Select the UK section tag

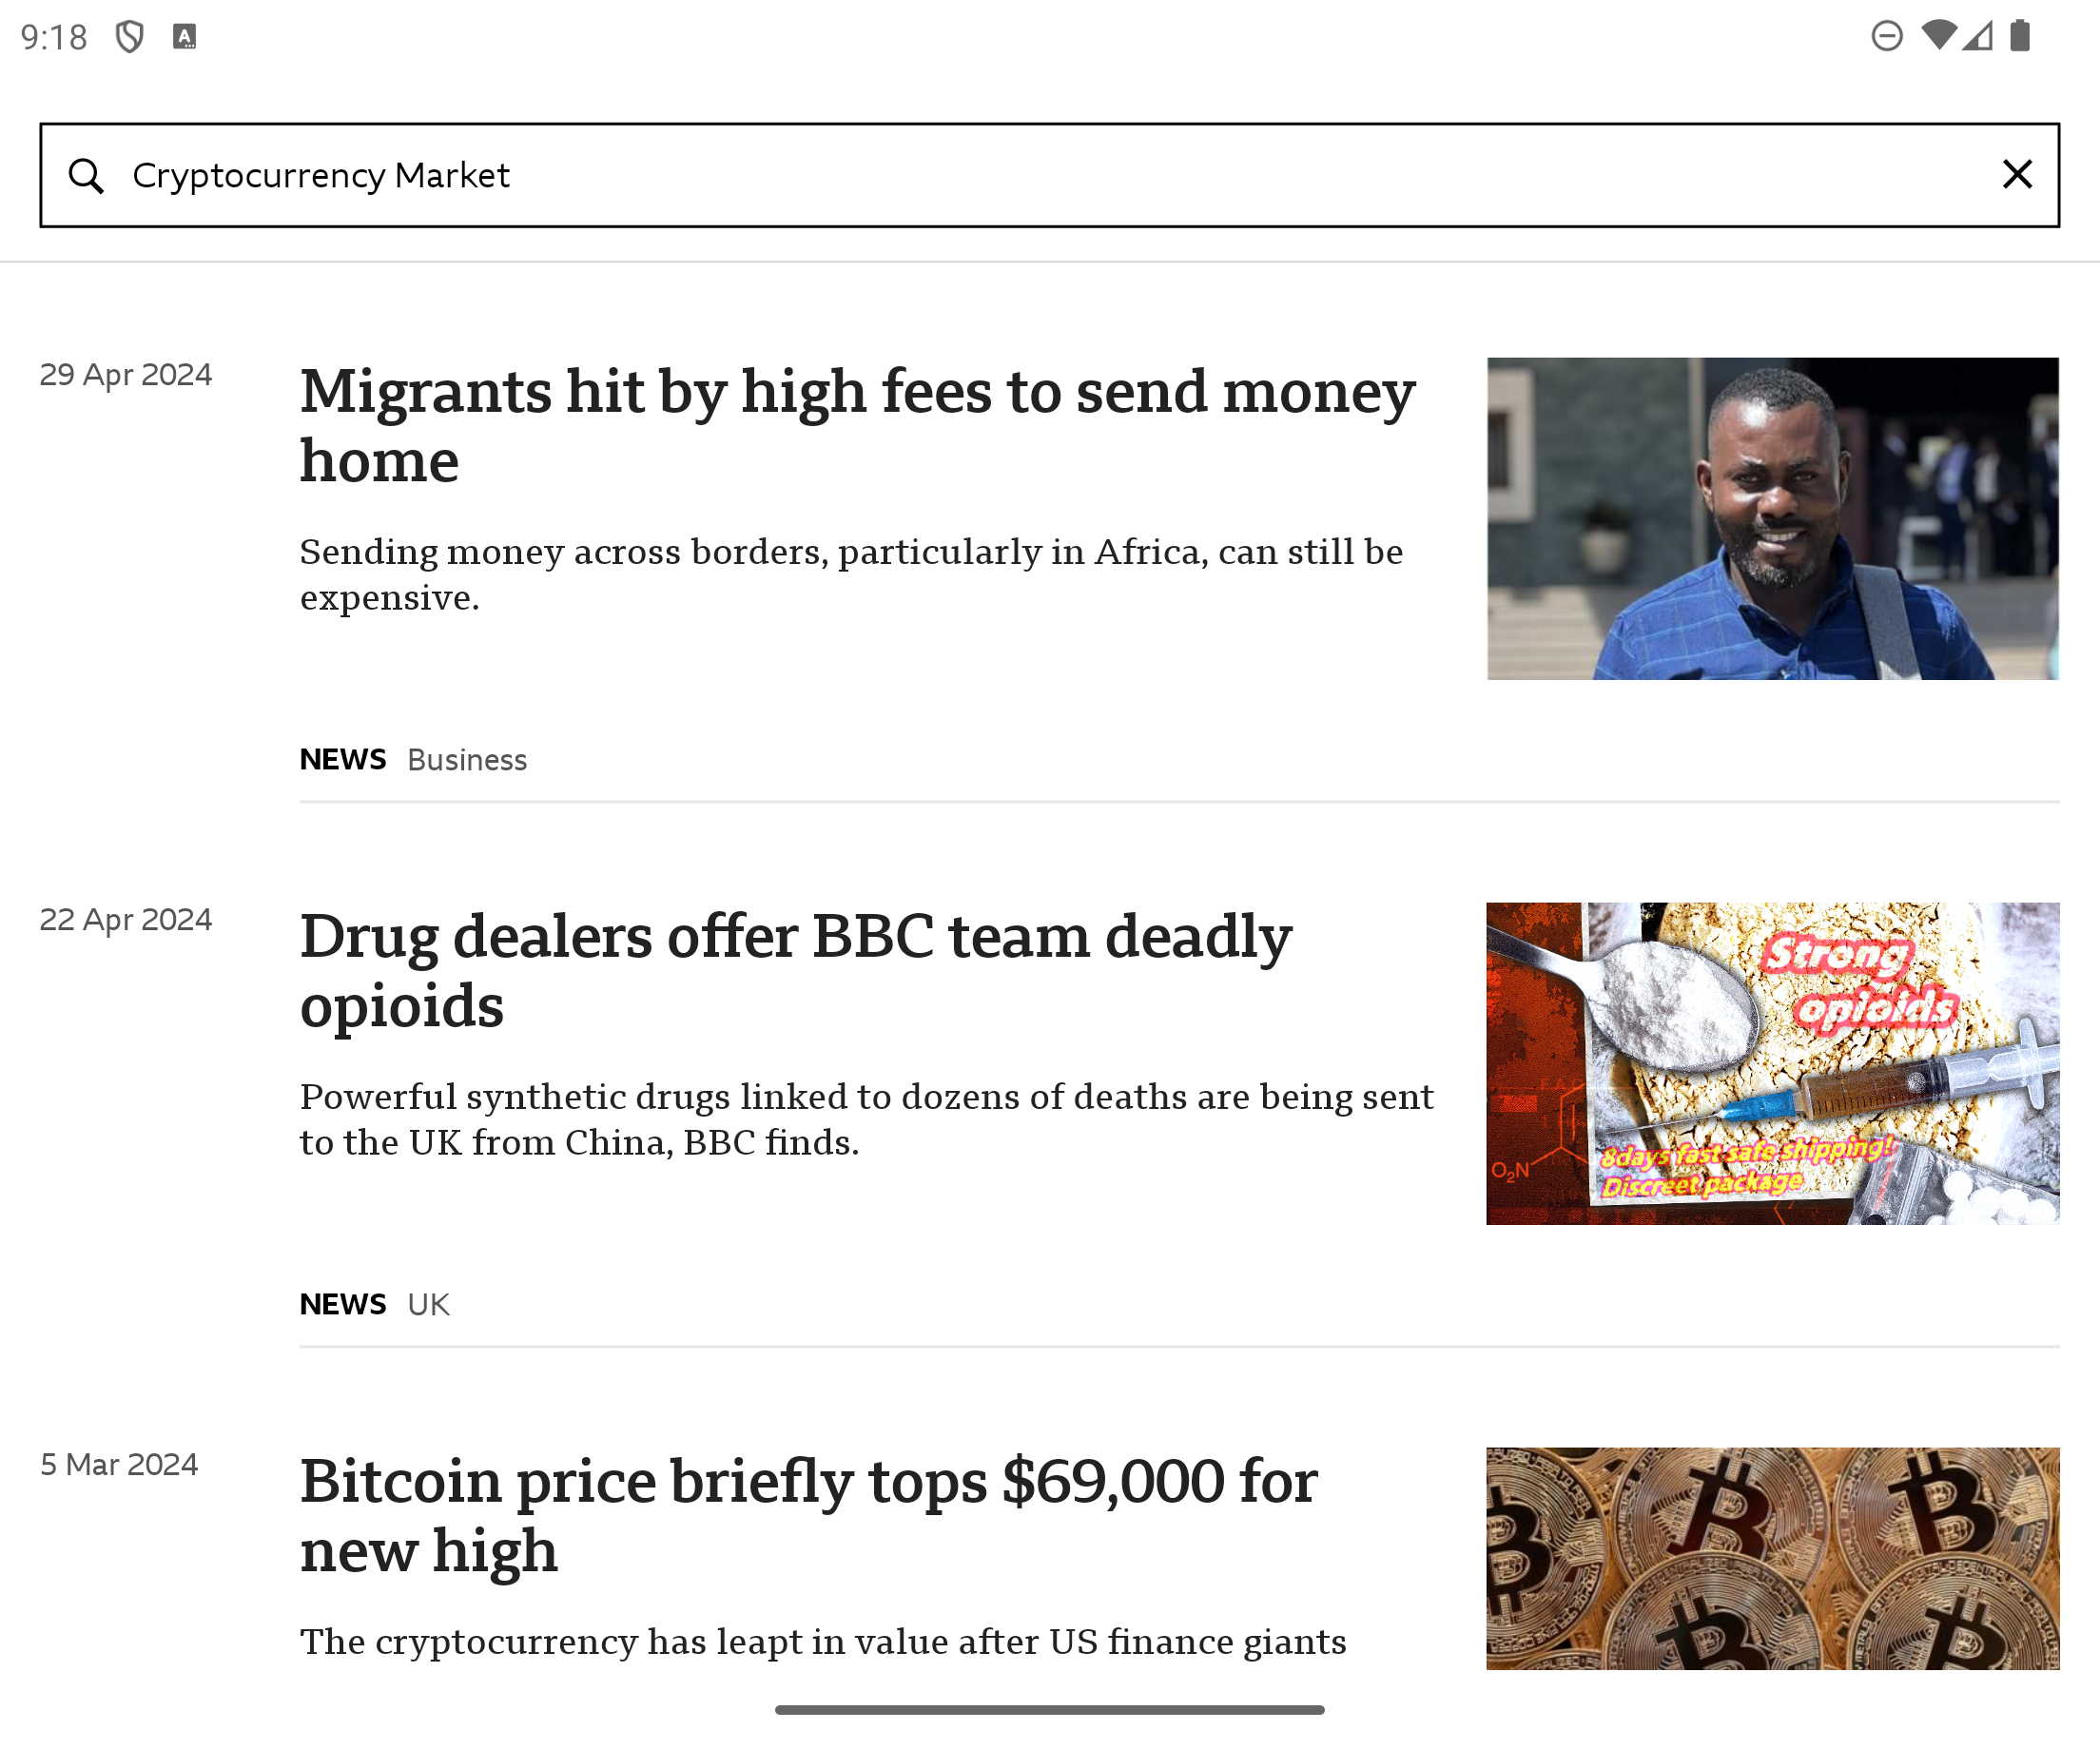(428, 1305)
